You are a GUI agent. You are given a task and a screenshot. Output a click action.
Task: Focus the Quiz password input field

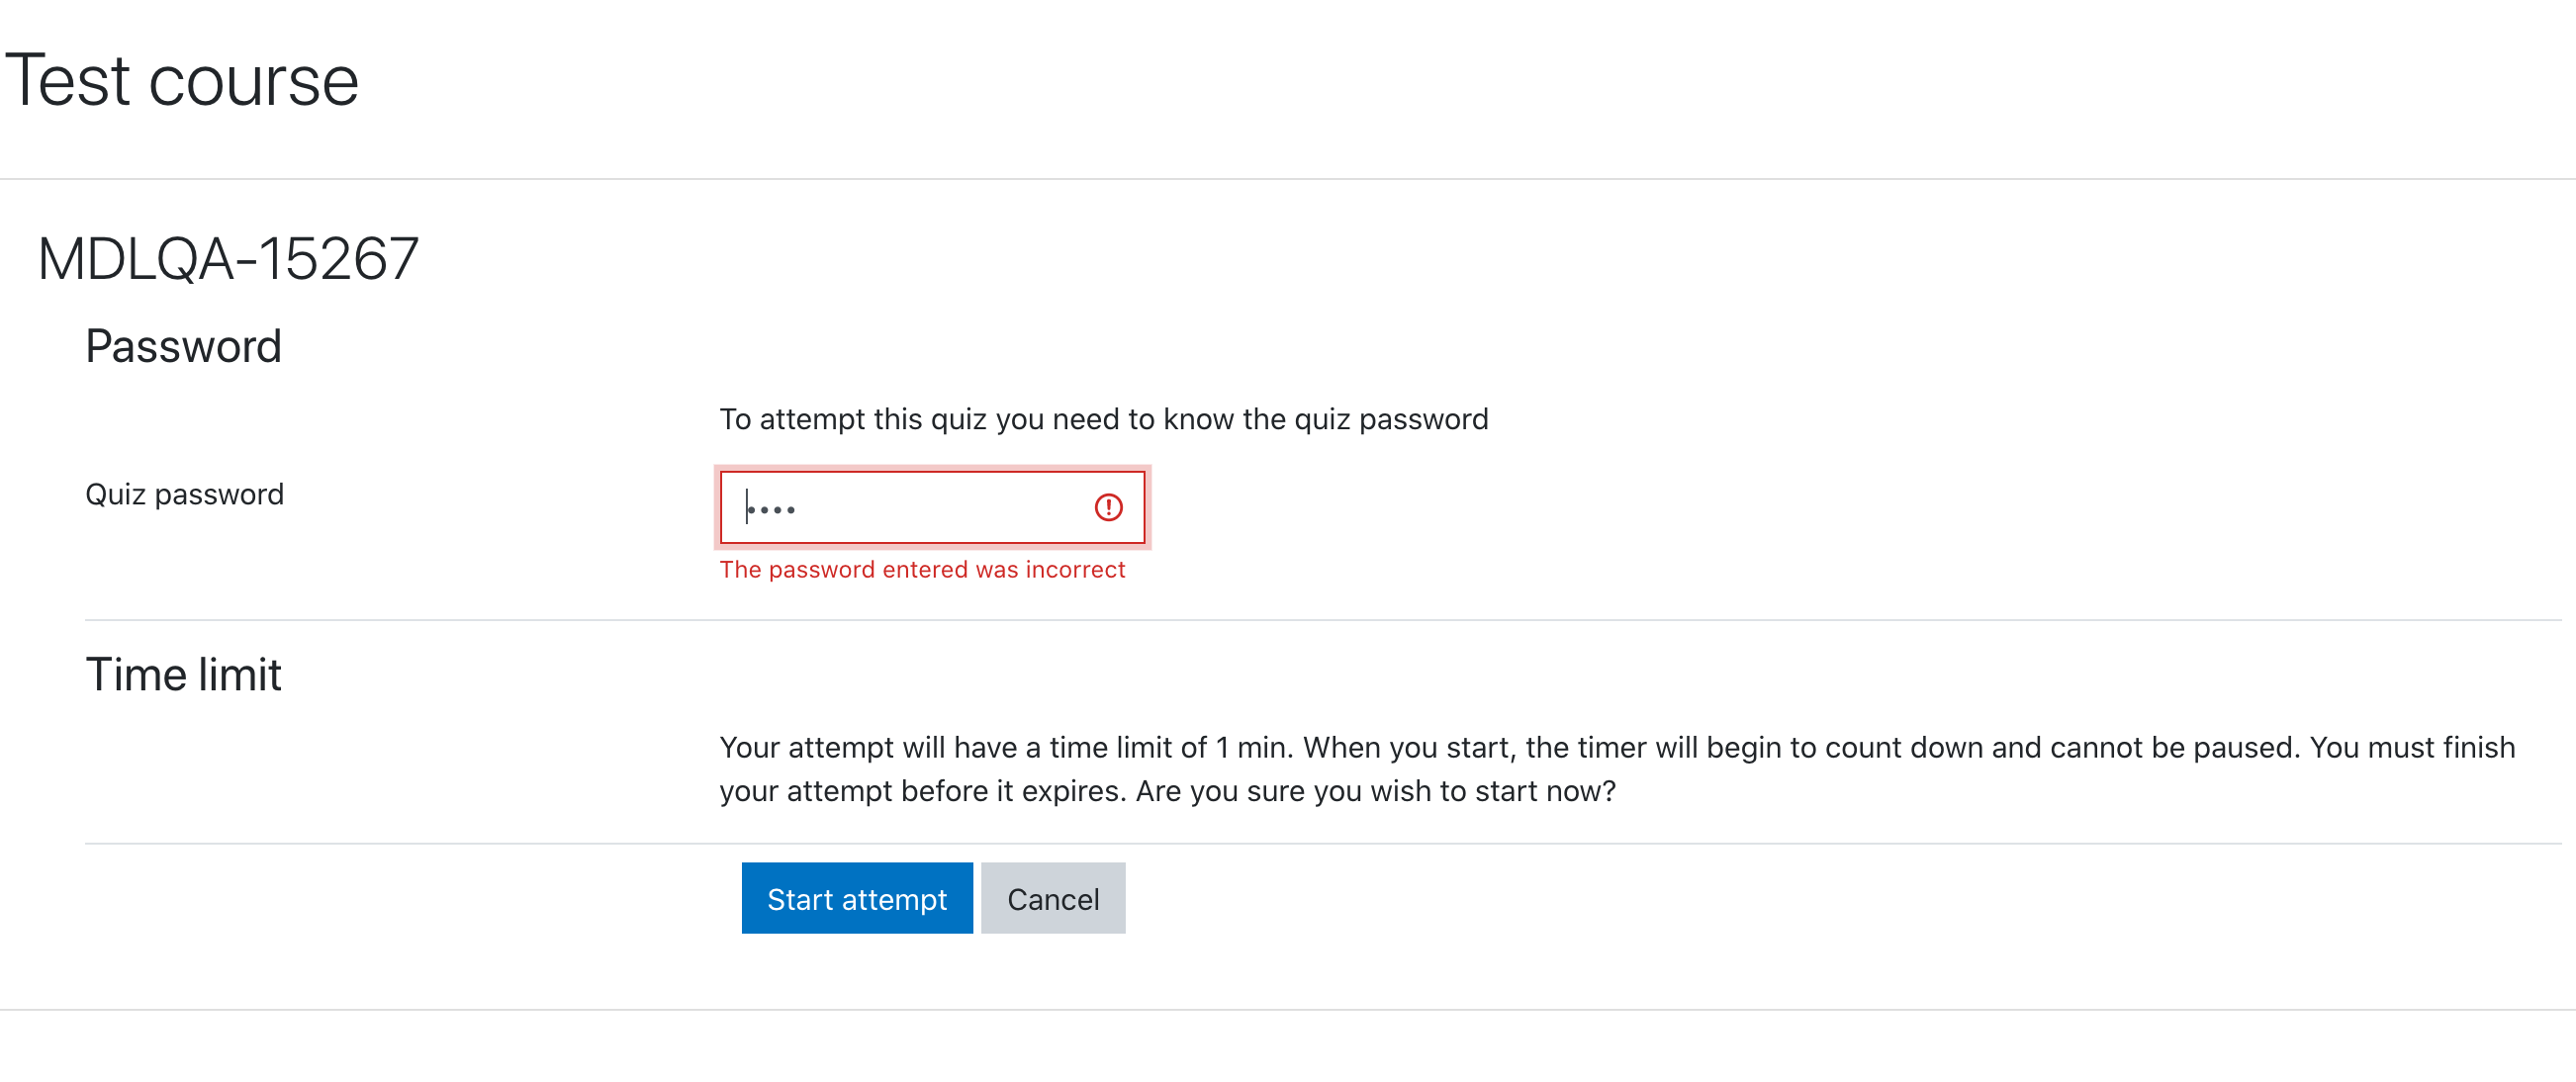click(x=932, y=507)
